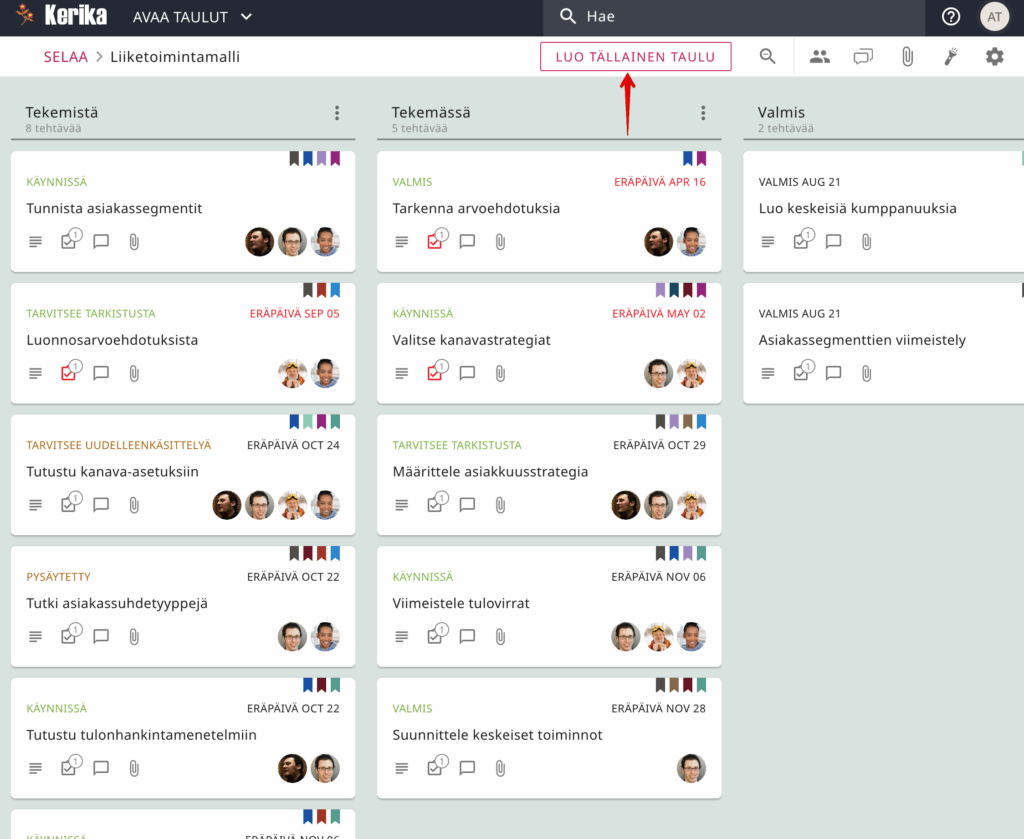1024x839 pixels.
Task: Go to SELAA breadcrumb
Action: [65, 57]
